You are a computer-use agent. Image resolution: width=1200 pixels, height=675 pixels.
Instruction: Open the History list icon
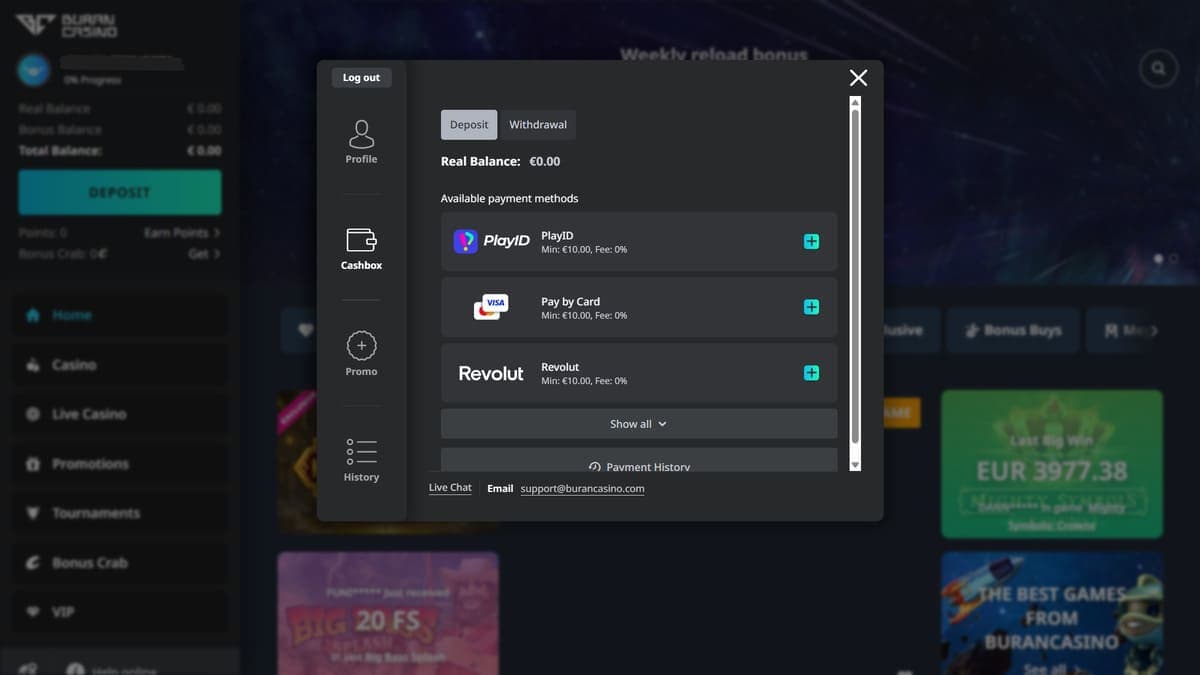[x=361, y=451]
